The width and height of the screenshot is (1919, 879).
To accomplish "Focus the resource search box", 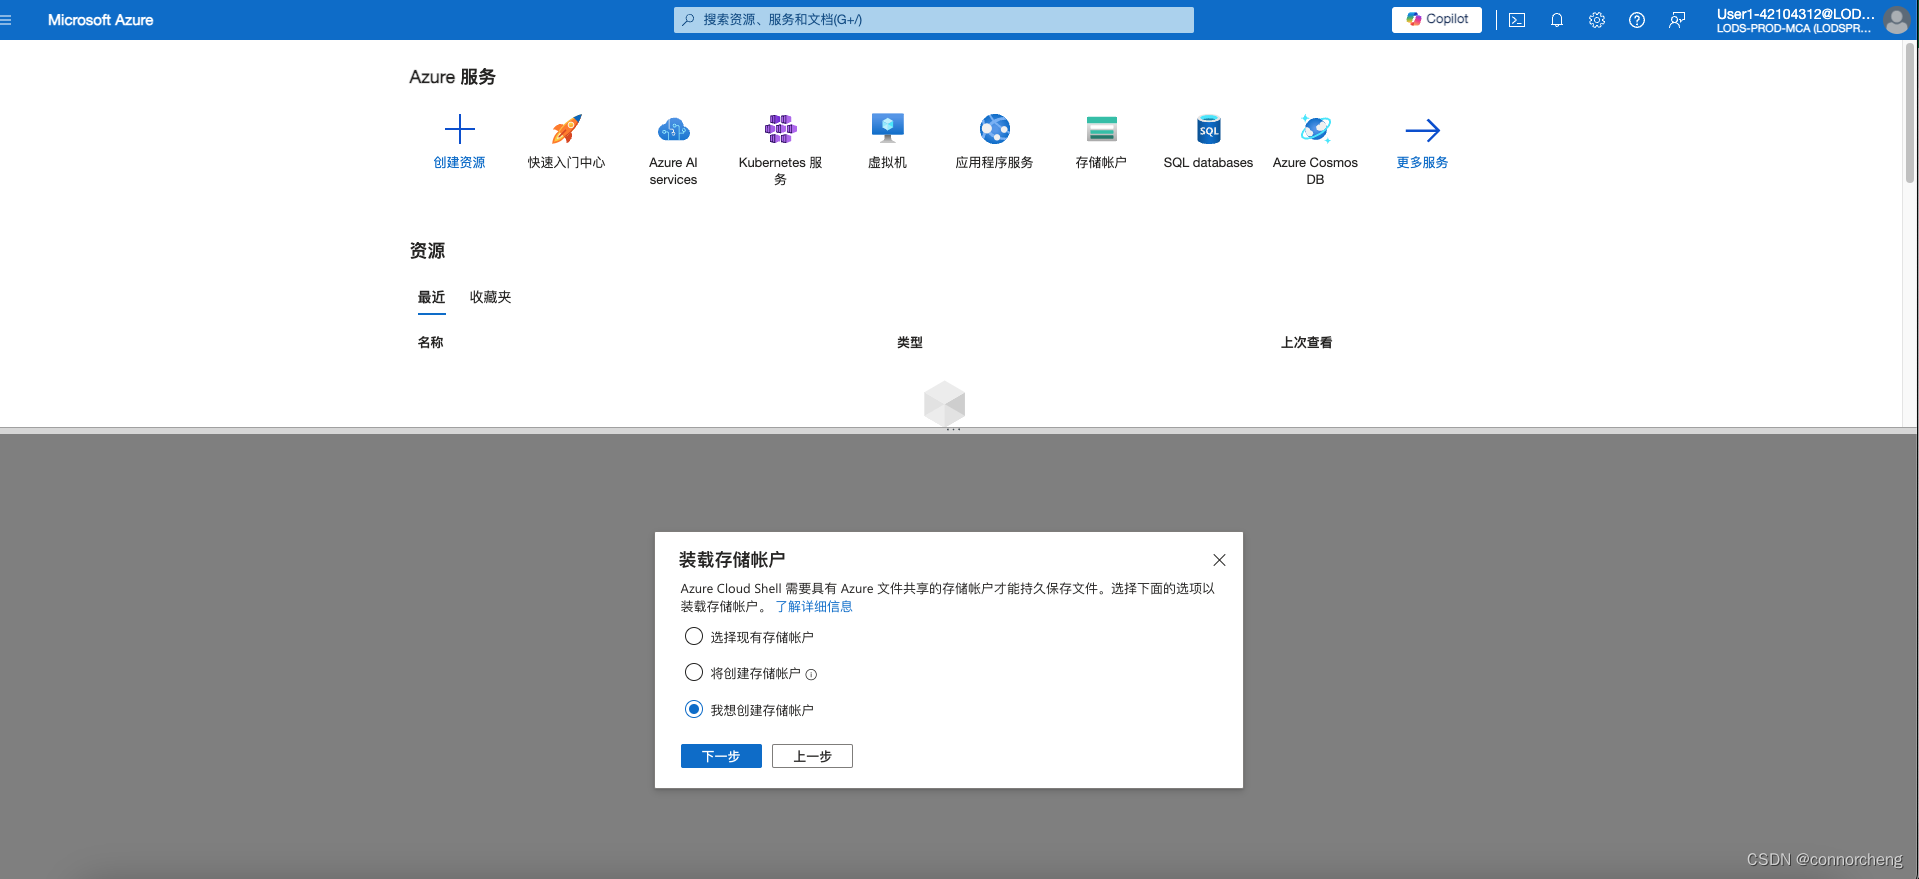I will click(933, 20).
